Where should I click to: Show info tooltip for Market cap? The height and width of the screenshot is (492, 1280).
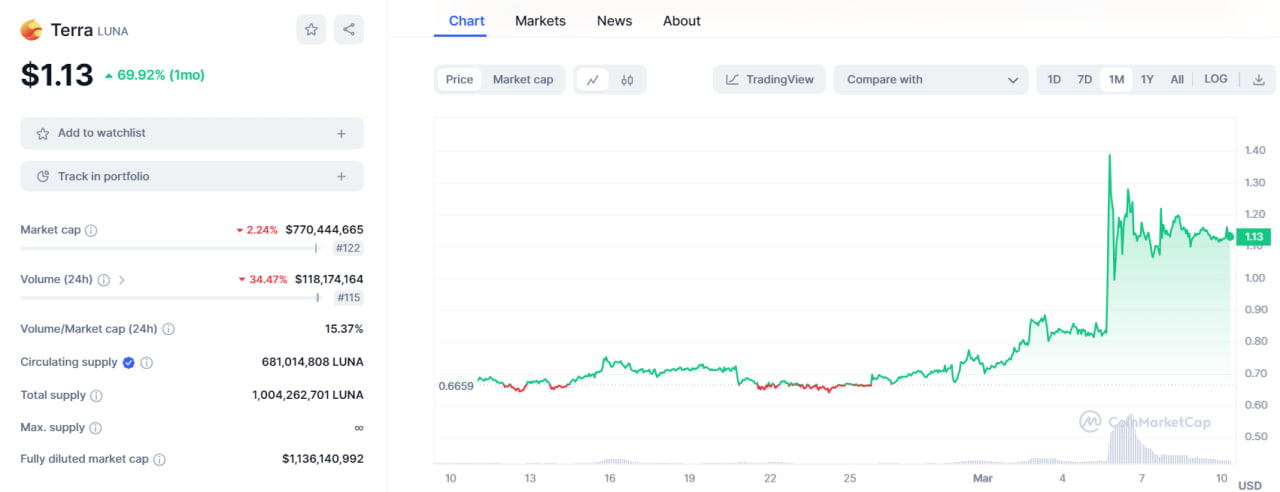pyautogui.click(x=91, y=230)
